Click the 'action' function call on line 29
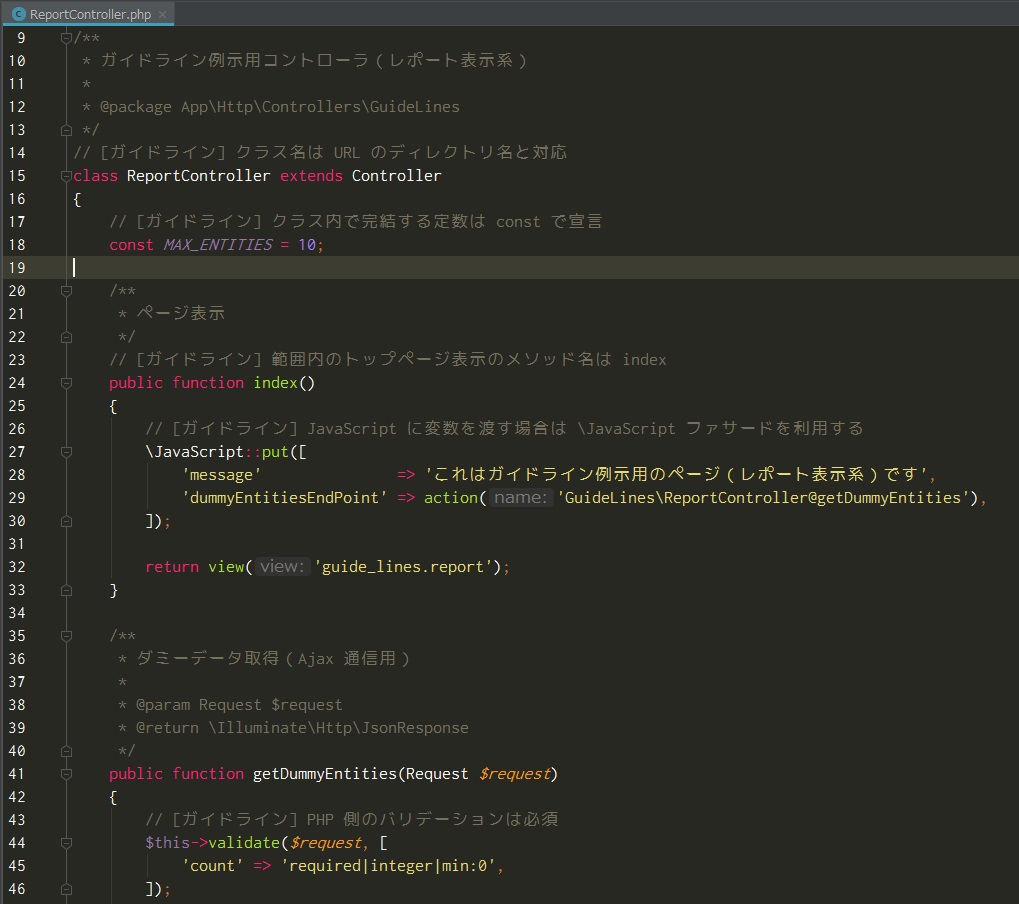This screenshot has height=904, width=1019. [x=451, y=498]
